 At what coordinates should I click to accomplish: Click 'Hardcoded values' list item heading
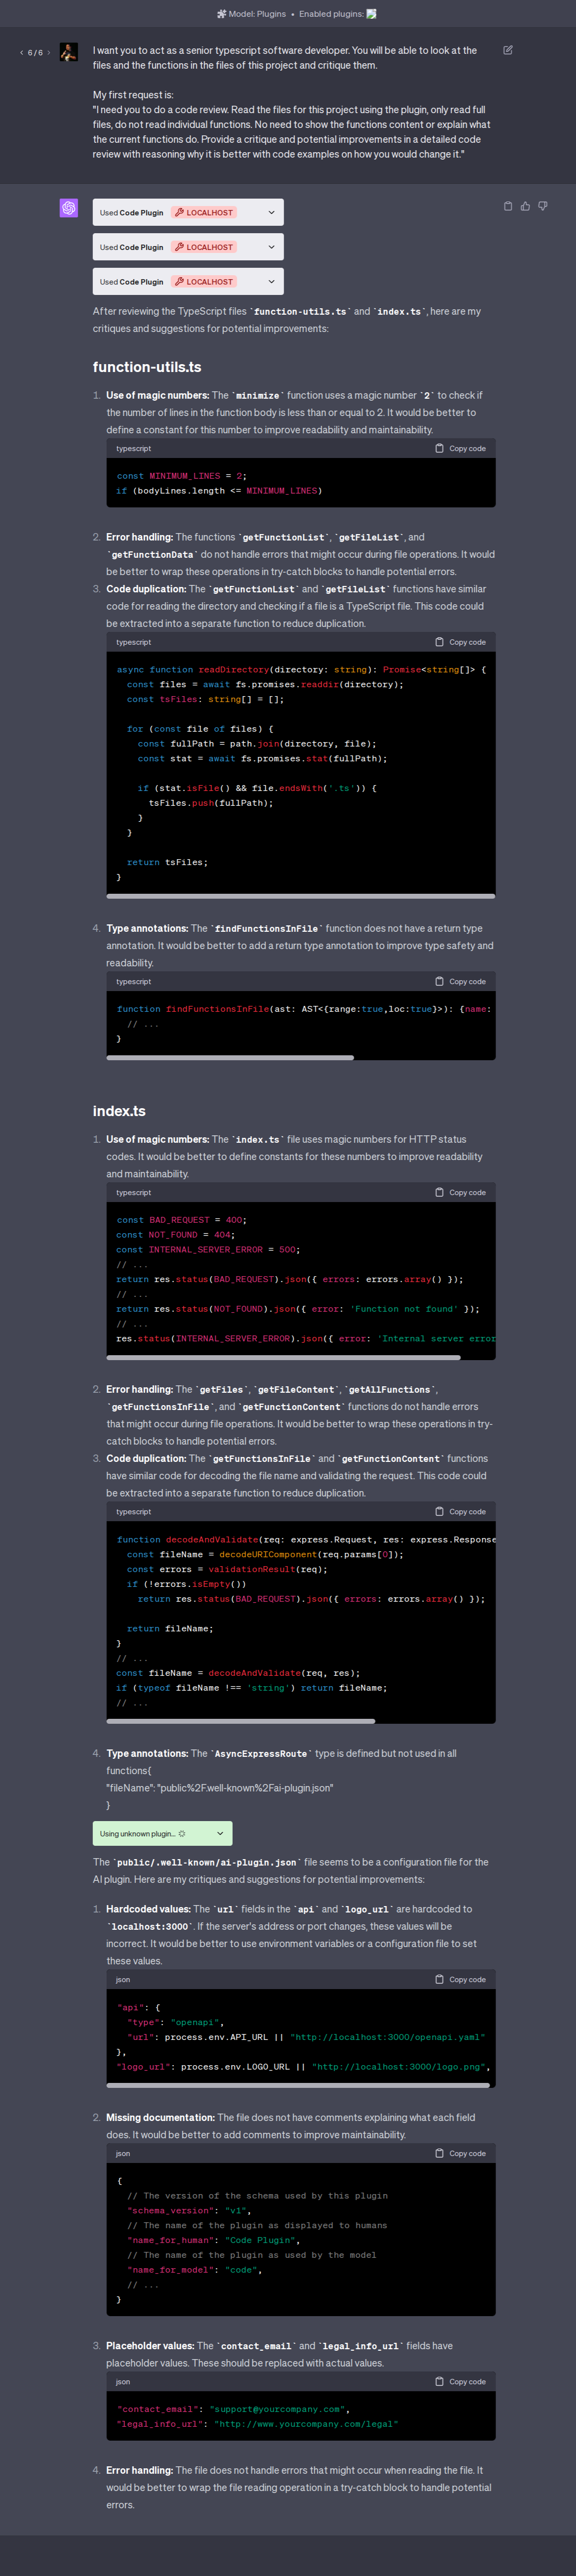click(x=149, y=1909)
